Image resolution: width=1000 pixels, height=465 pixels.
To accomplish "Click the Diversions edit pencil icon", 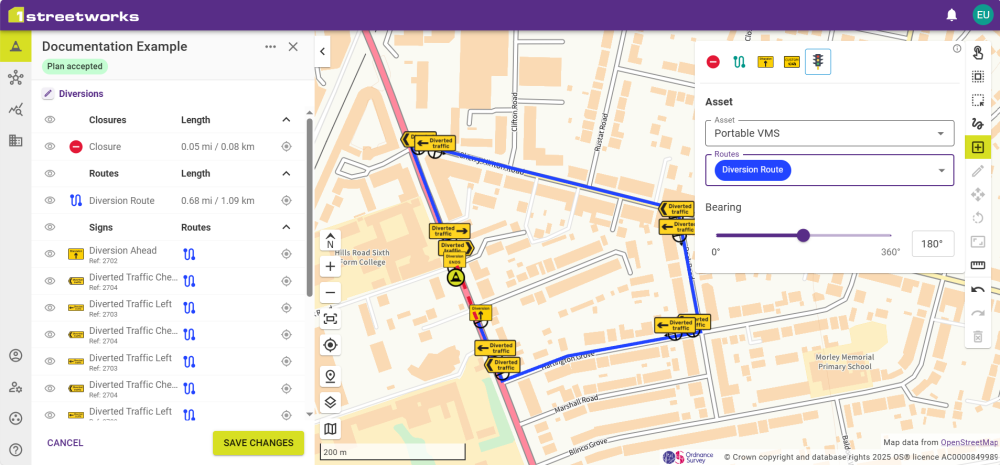I will (x=48, y=94).
